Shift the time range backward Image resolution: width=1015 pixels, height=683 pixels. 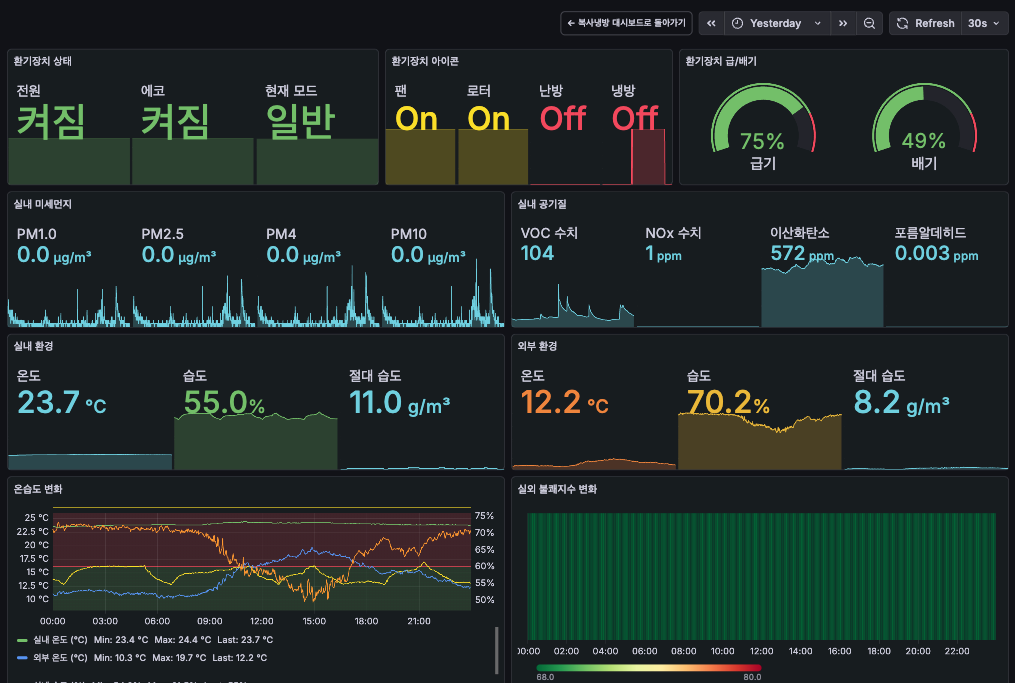coord(711,23)
